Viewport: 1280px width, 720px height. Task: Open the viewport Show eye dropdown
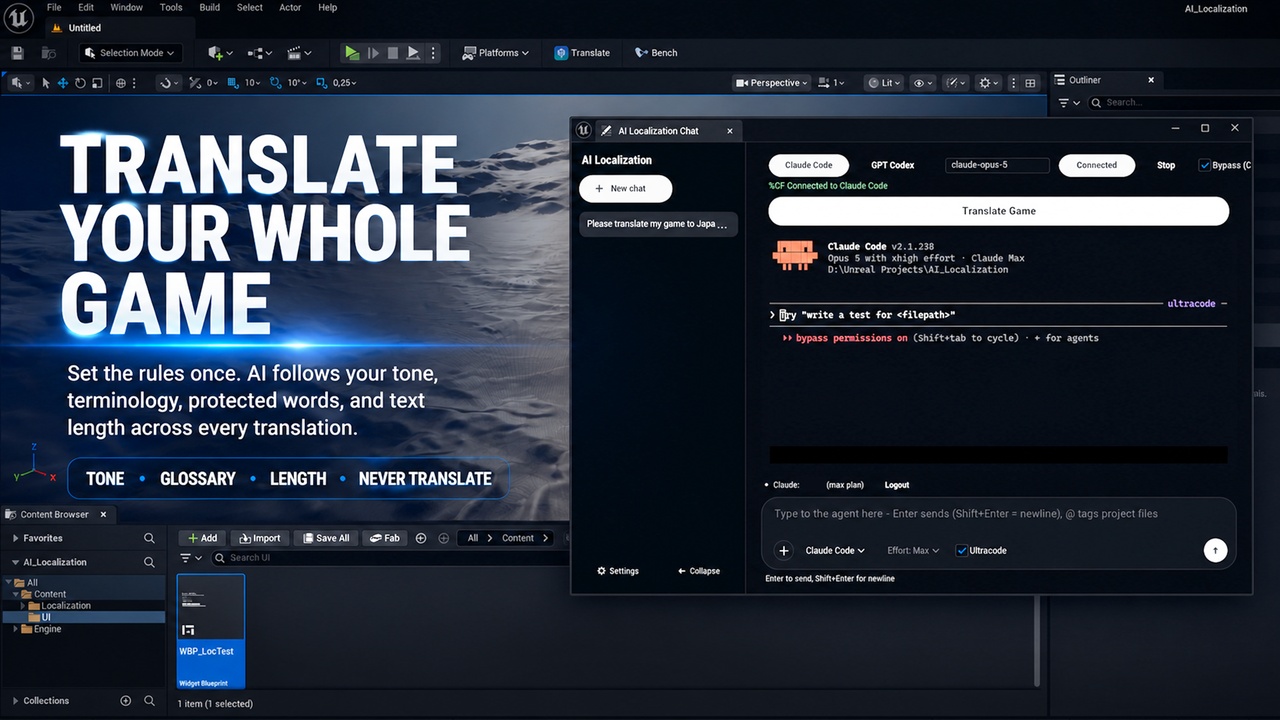click(923, 83)
